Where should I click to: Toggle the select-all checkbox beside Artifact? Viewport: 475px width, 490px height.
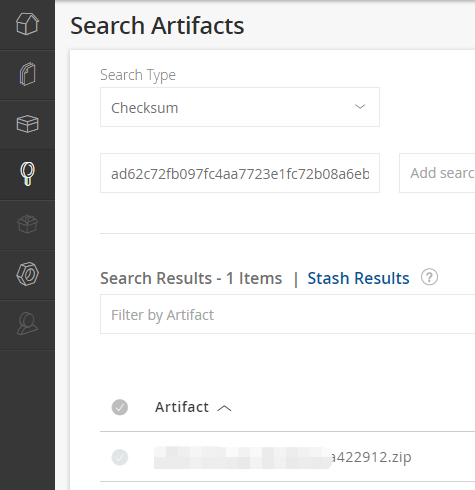tap(120, 407)
